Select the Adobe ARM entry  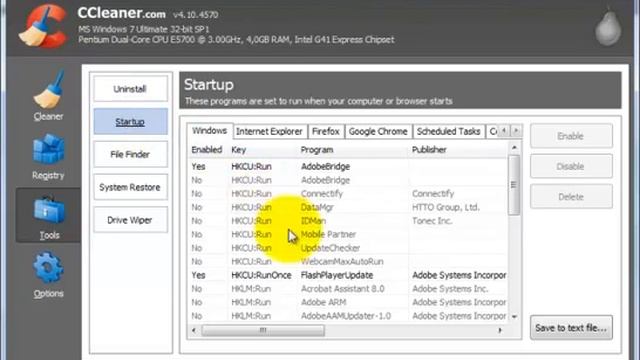348,302
